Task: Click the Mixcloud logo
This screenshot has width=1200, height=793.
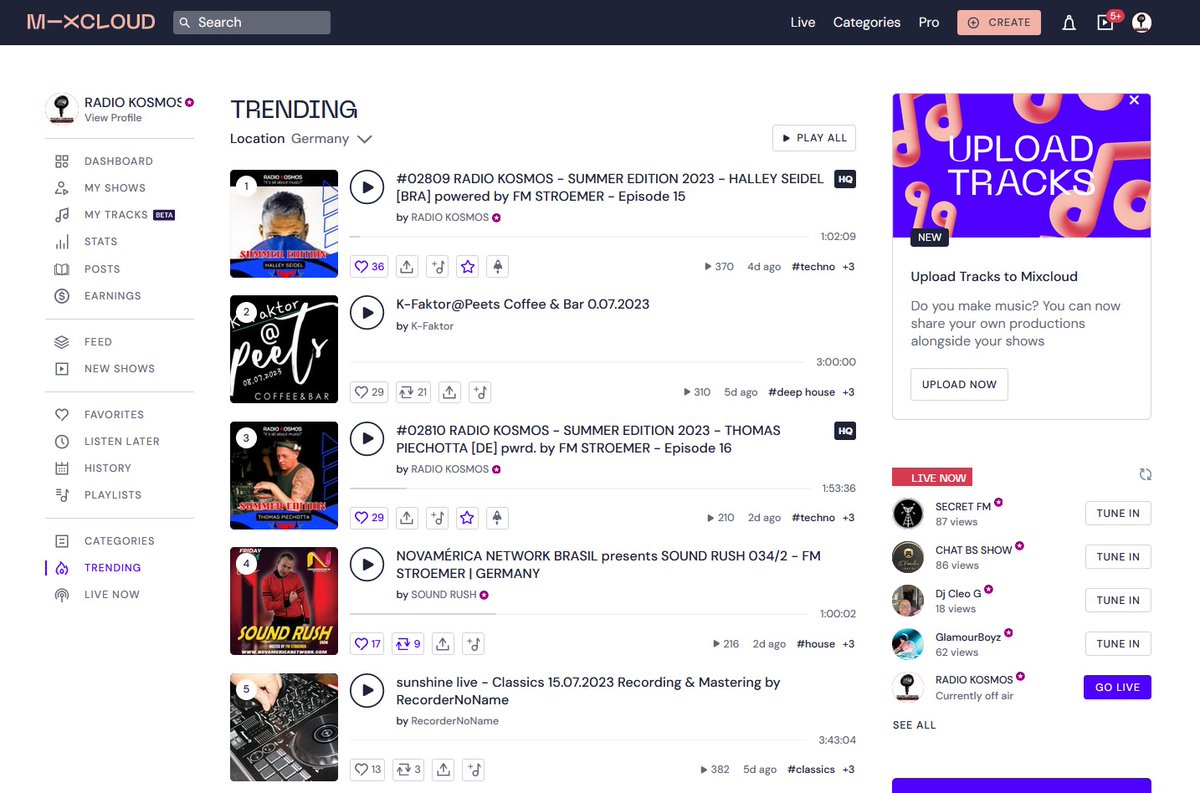Action: click(91, 22)
